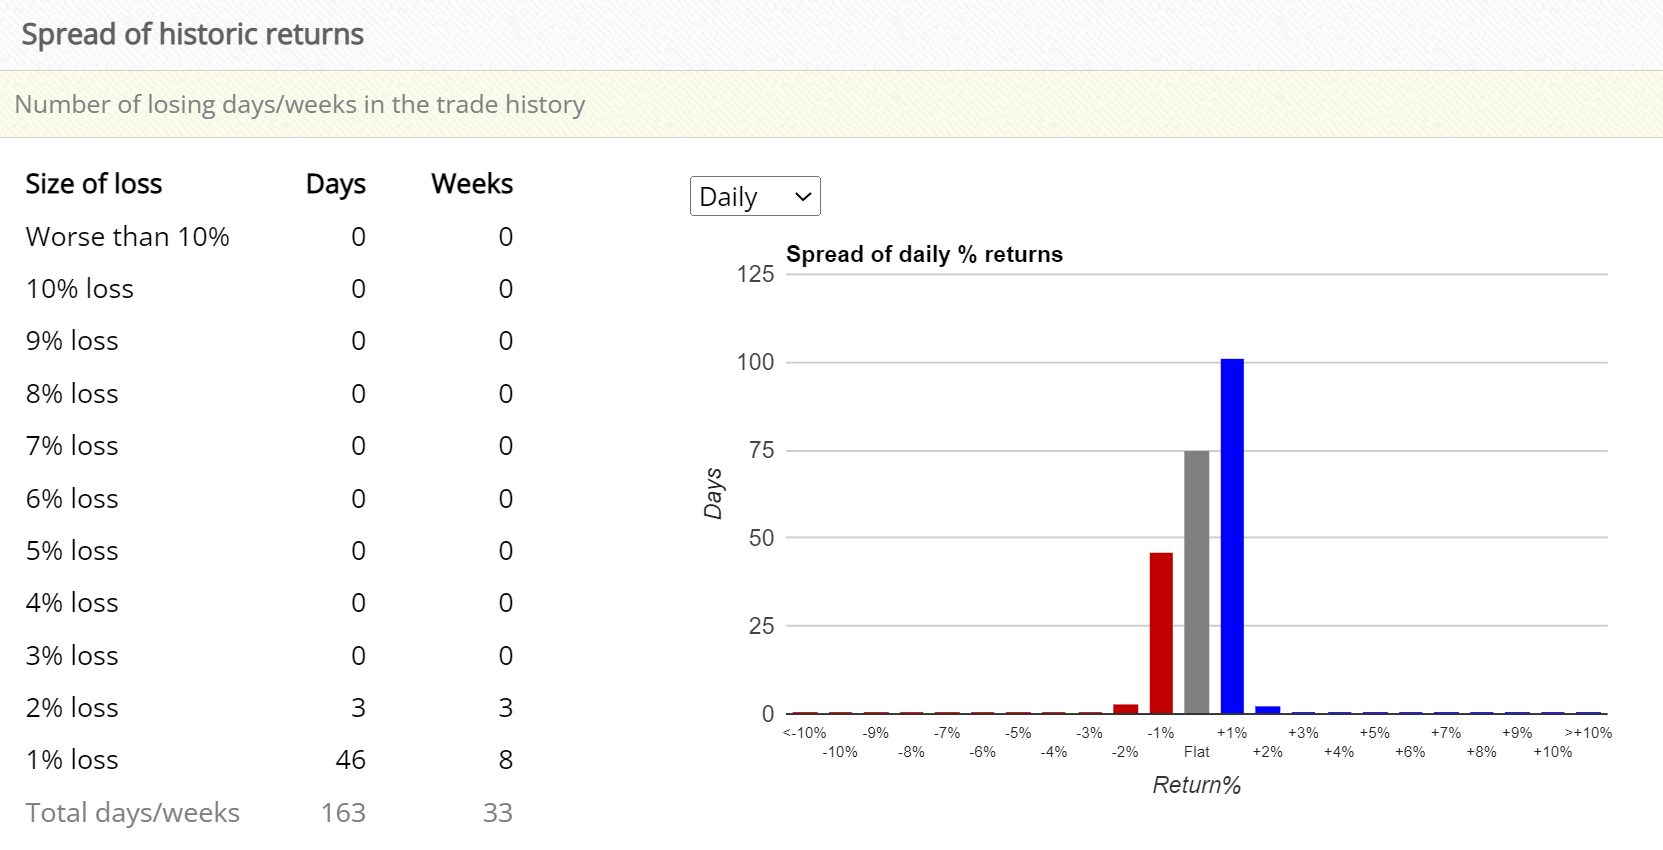Click the small red -2% bar
This screenshot has height=850, width=1663.
click(x=1126, y=709)
